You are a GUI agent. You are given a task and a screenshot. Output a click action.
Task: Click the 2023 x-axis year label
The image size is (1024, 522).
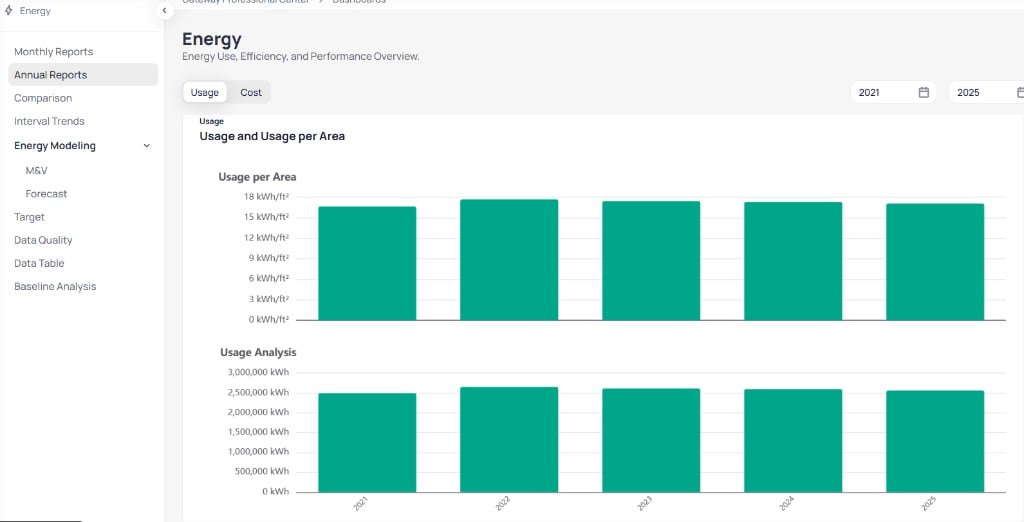(645, 504)
